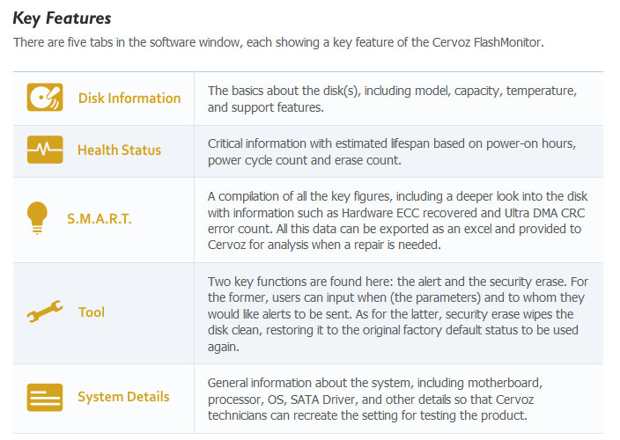Select the Disk Information label

coord(129,98)
